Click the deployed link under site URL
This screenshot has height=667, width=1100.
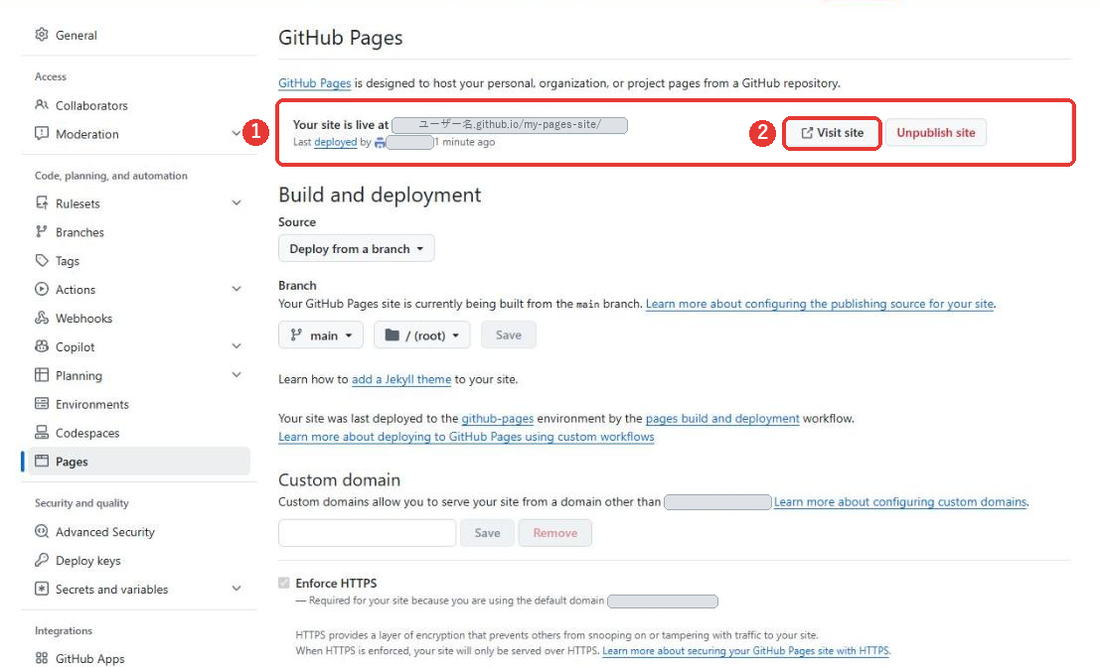click(335, 142)
